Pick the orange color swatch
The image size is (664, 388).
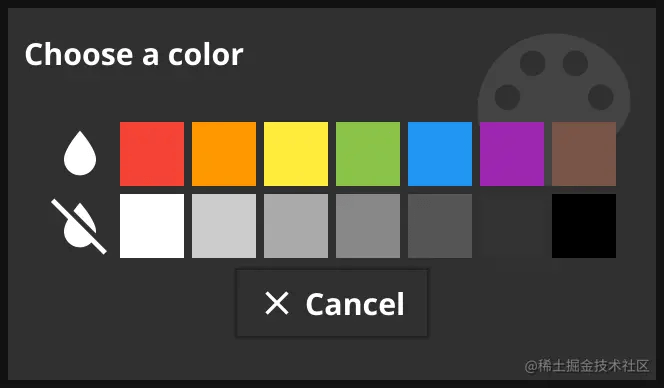(x=224, y=154)
